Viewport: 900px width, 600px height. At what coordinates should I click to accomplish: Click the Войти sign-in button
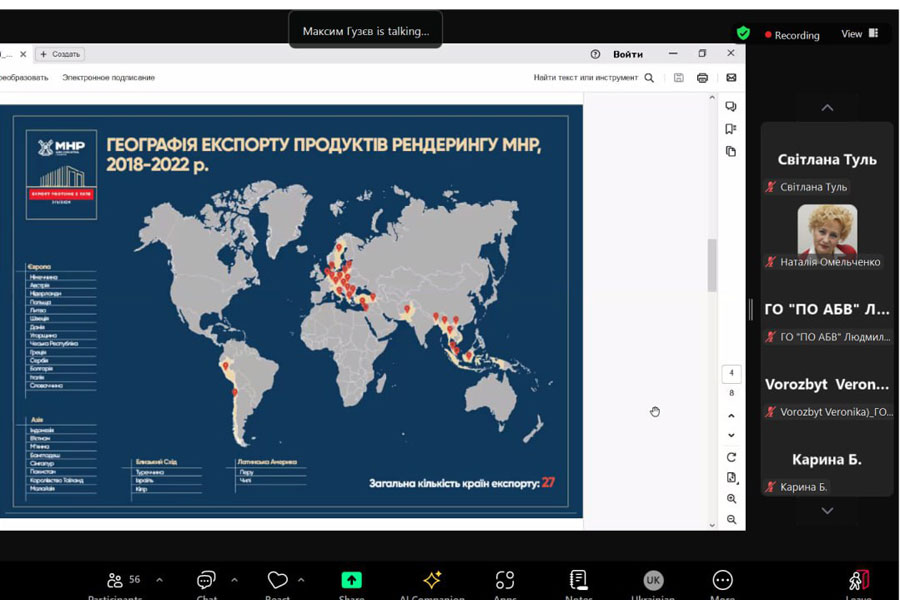coord(628,54)
